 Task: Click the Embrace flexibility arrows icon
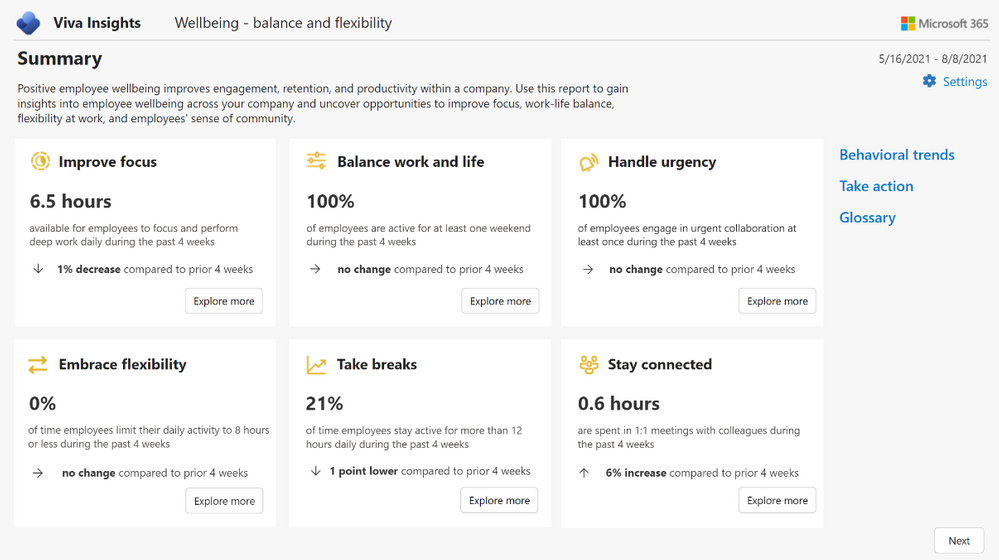click(38, 364)
